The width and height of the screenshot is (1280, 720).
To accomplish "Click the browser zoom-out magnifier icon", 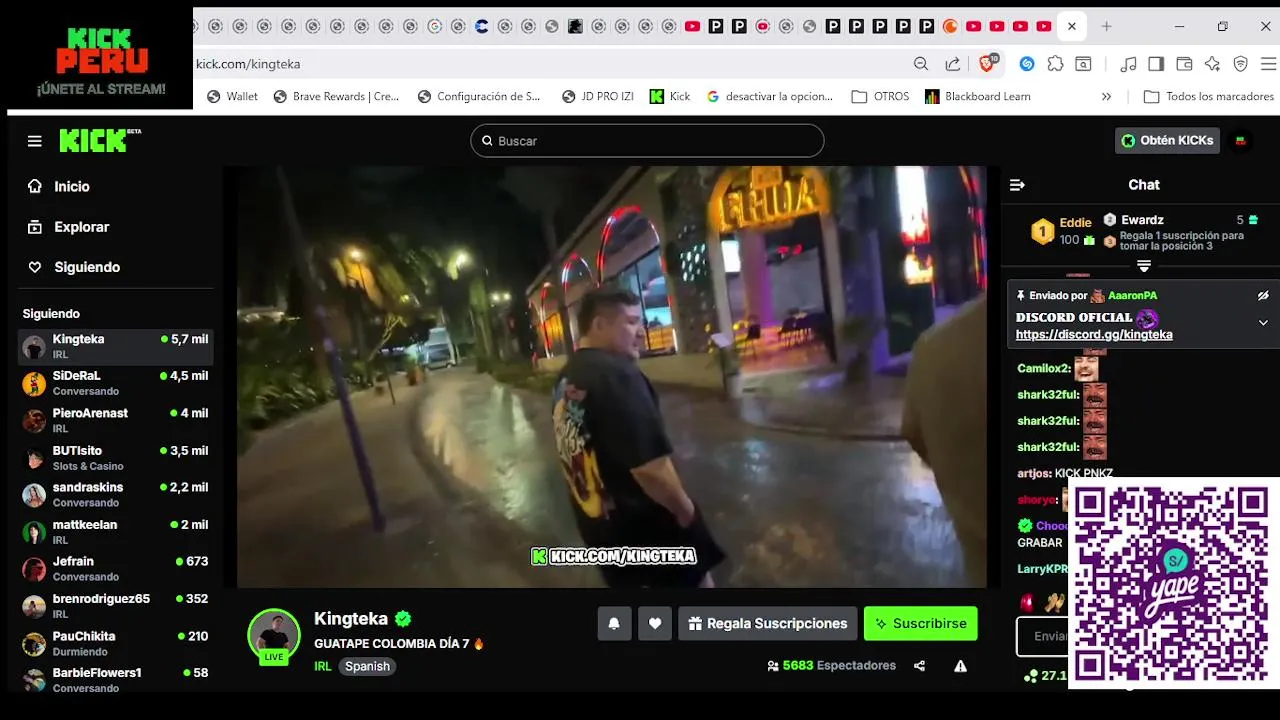I will coord(921,64).
